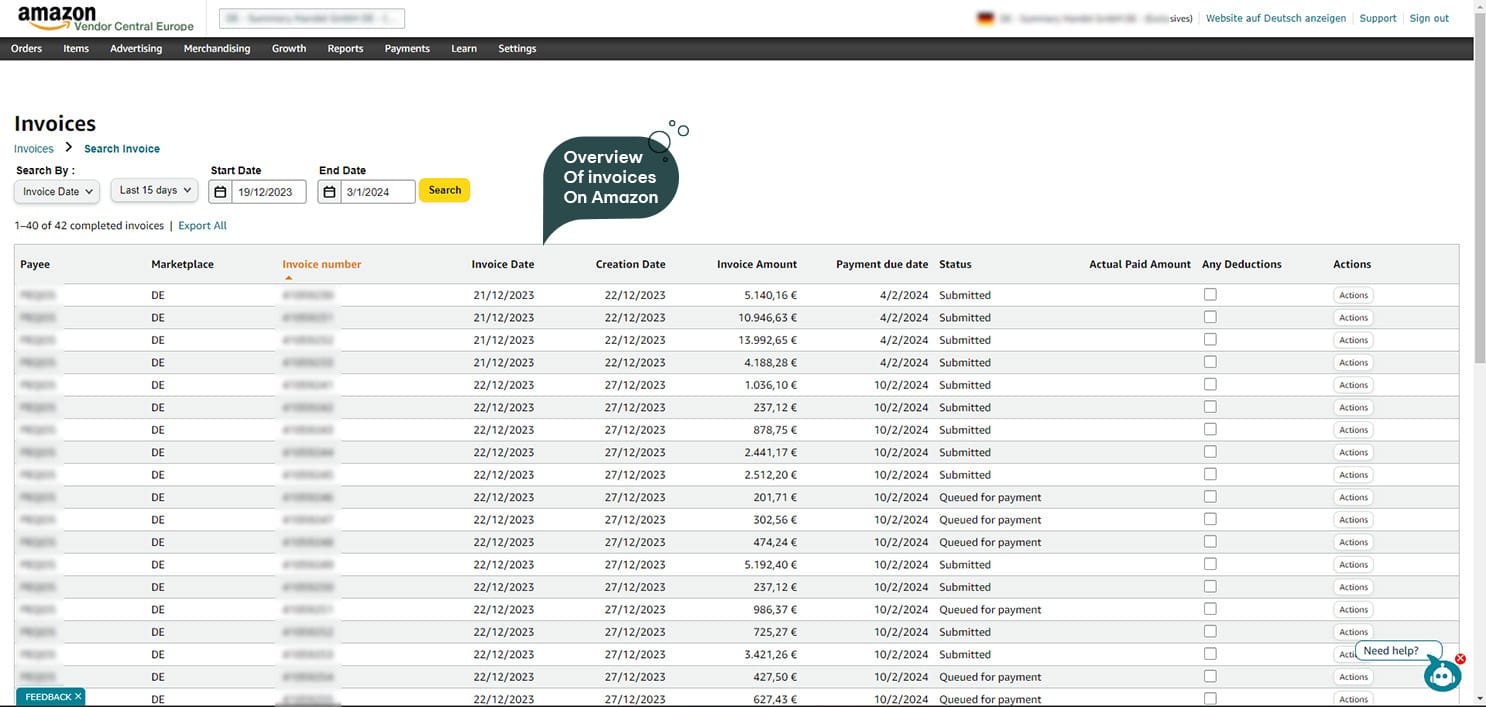
Task: Click the Start Date input field
Action: pos(268,192)
